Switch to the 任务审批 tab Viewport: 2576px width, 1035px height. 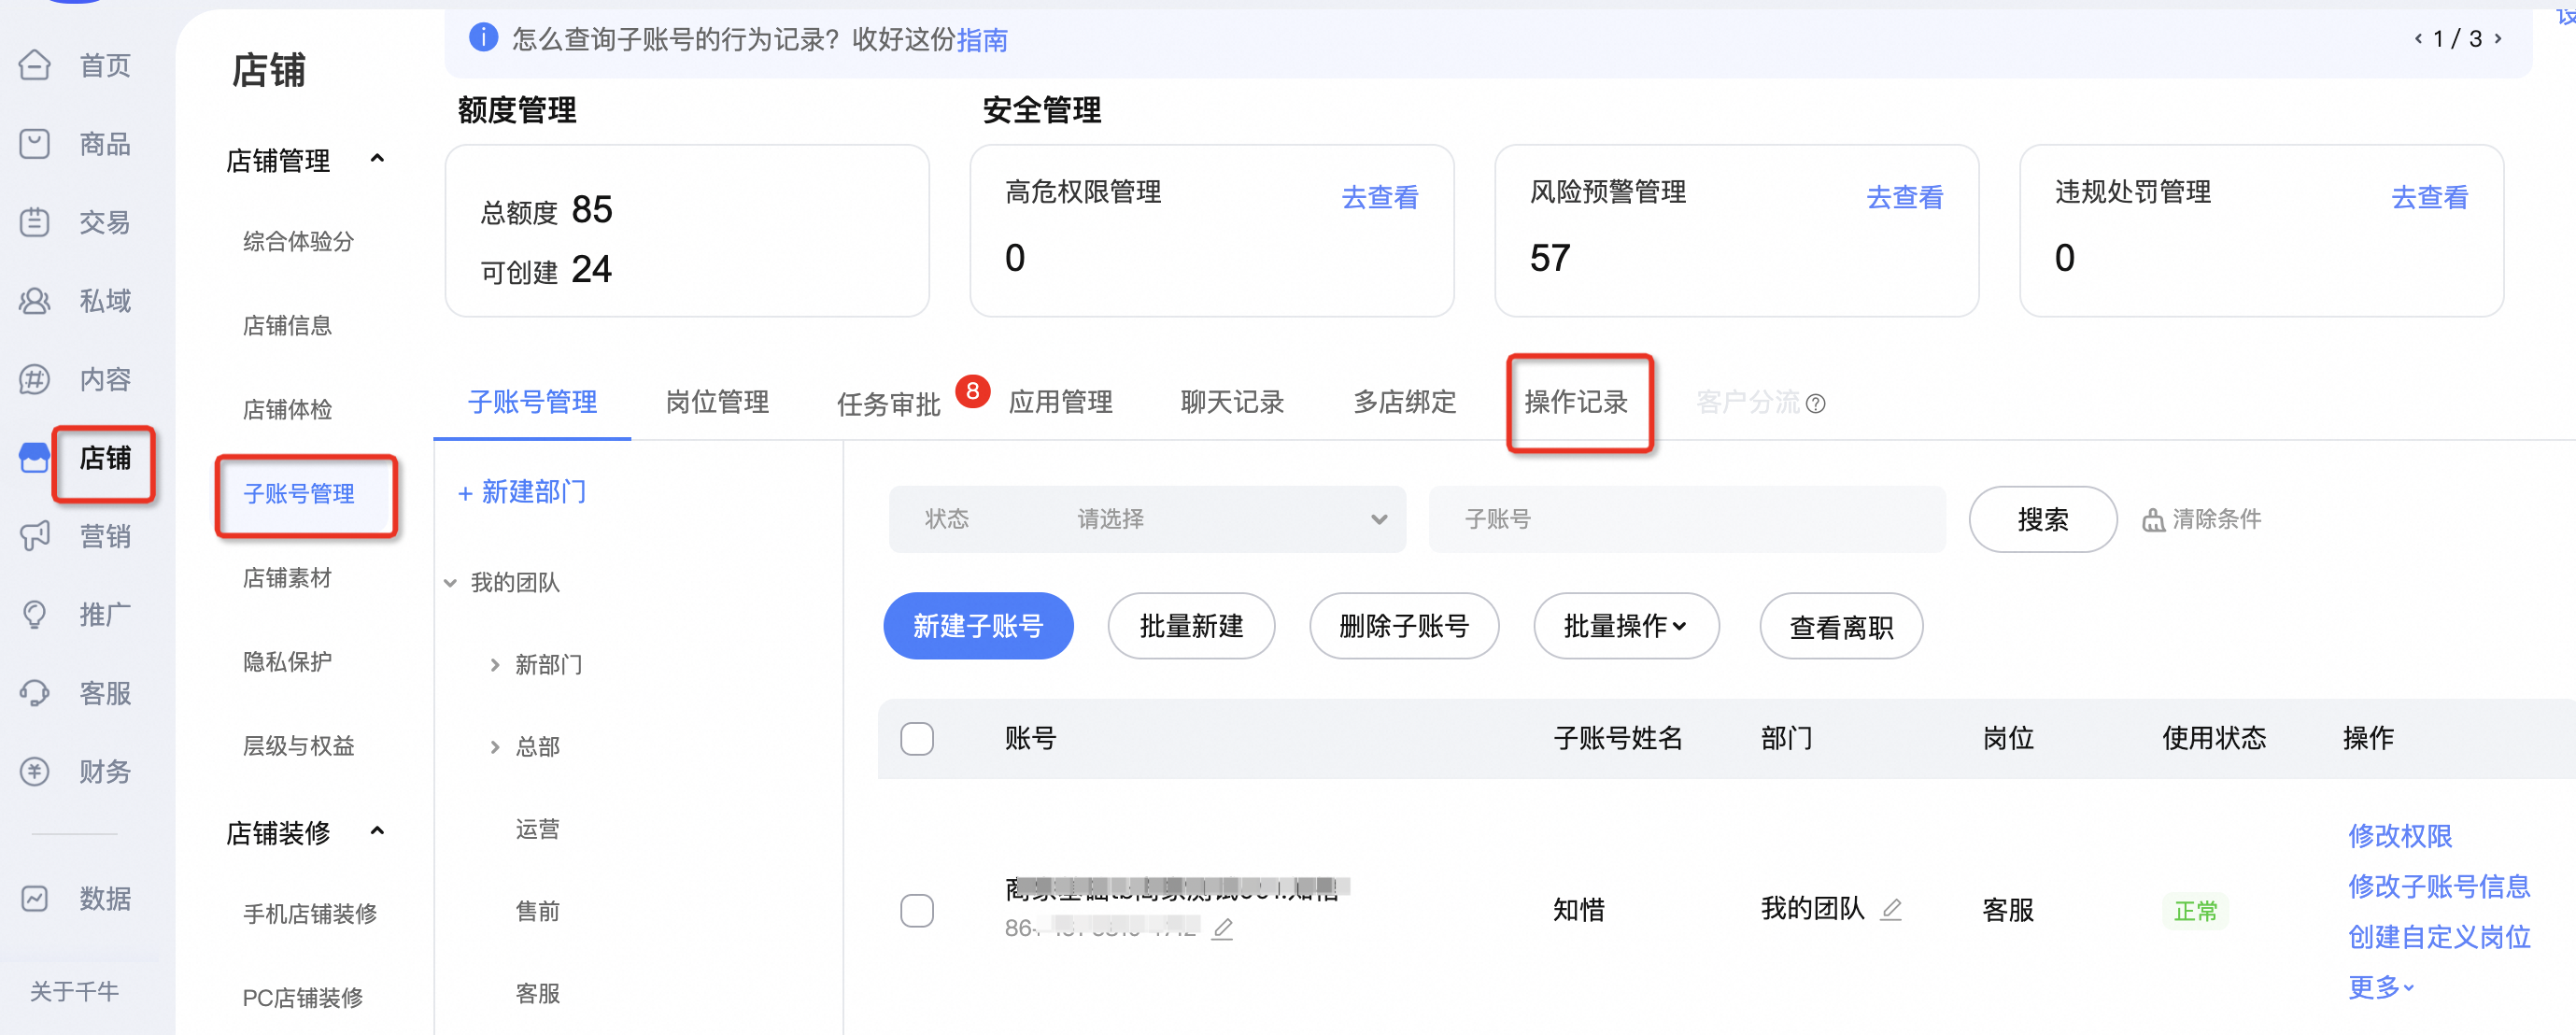tap(888, 404)
